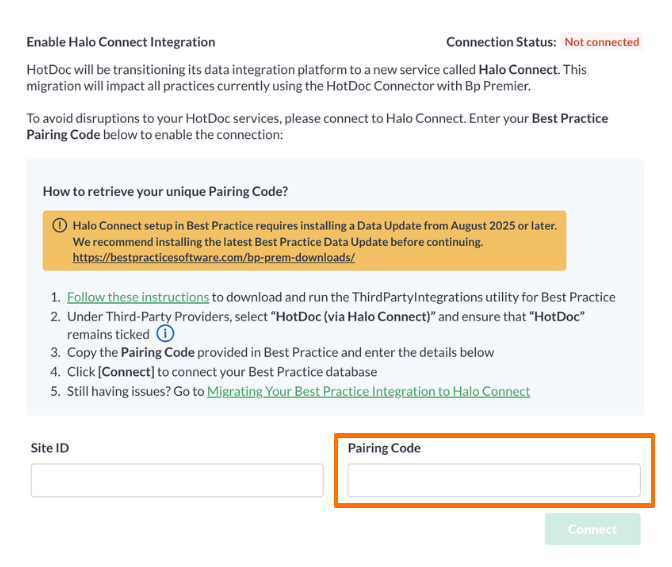
Task: Click the warning icon in the yellow banner
Action: pyautogui.click(x=60, y=225)
